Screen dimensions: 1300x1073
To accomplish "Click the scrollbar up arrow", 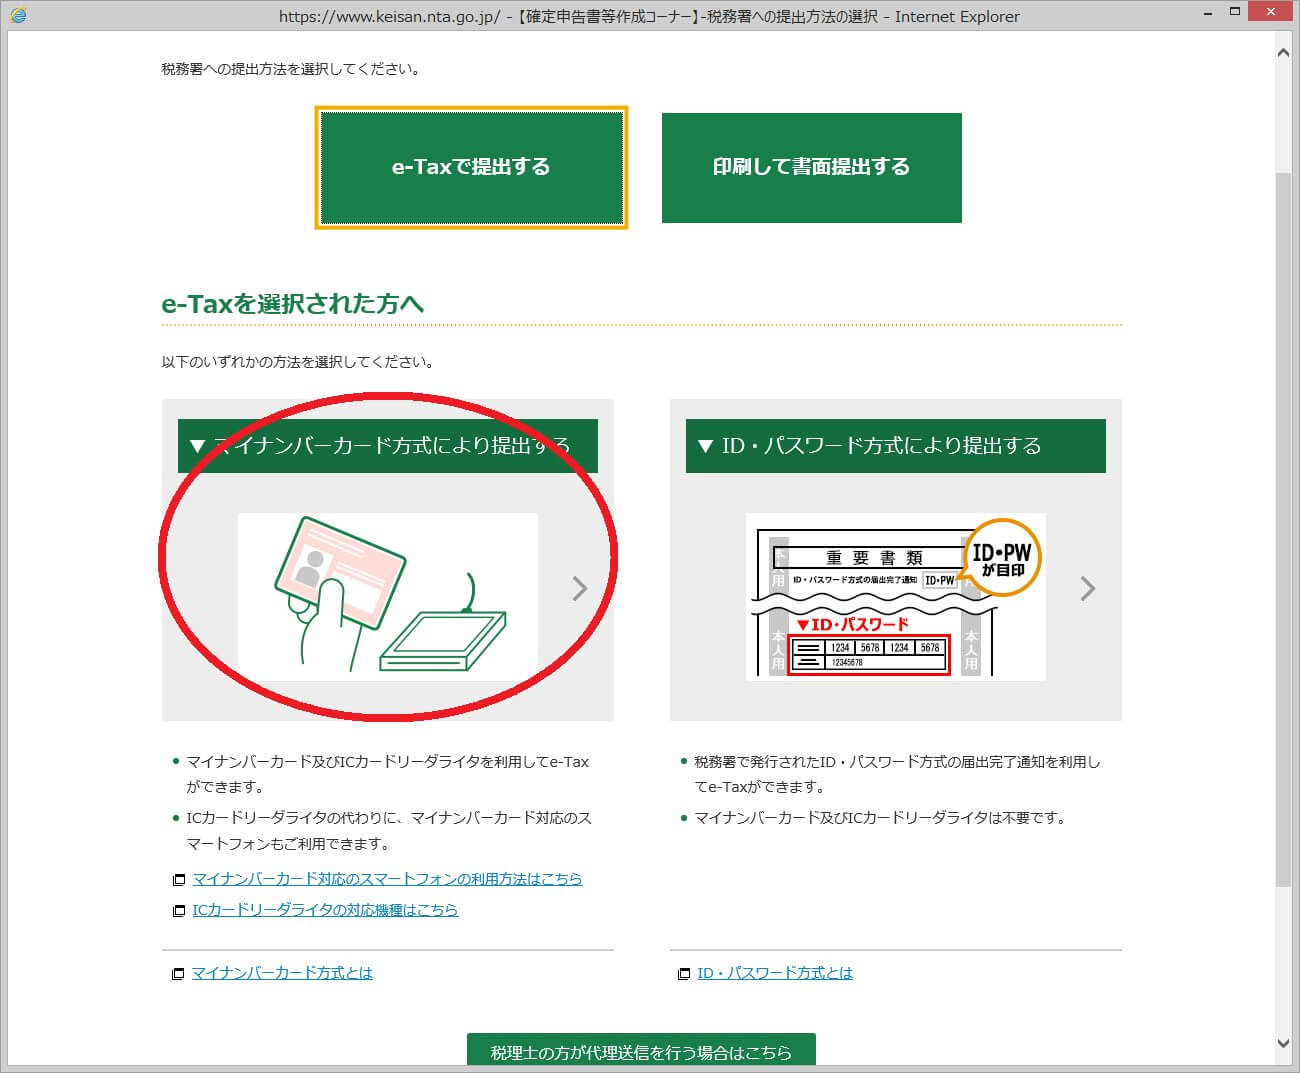I will [x=1283, y=53].
